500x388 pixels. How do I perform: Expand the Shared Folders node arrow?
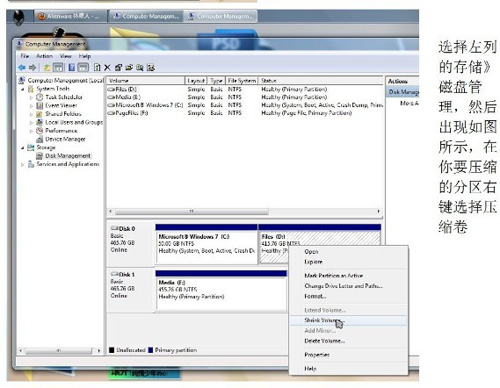click(x=31, y=114)
